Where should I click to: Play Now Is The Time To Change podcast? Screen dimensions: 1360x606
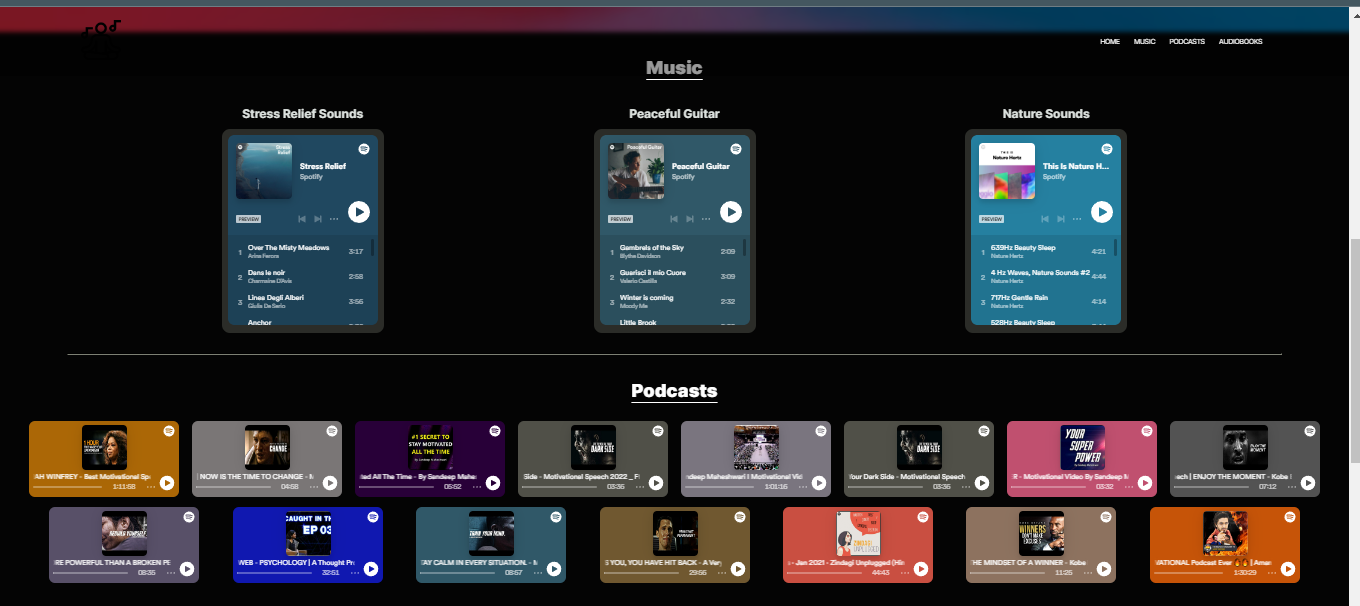click(330, 483)
